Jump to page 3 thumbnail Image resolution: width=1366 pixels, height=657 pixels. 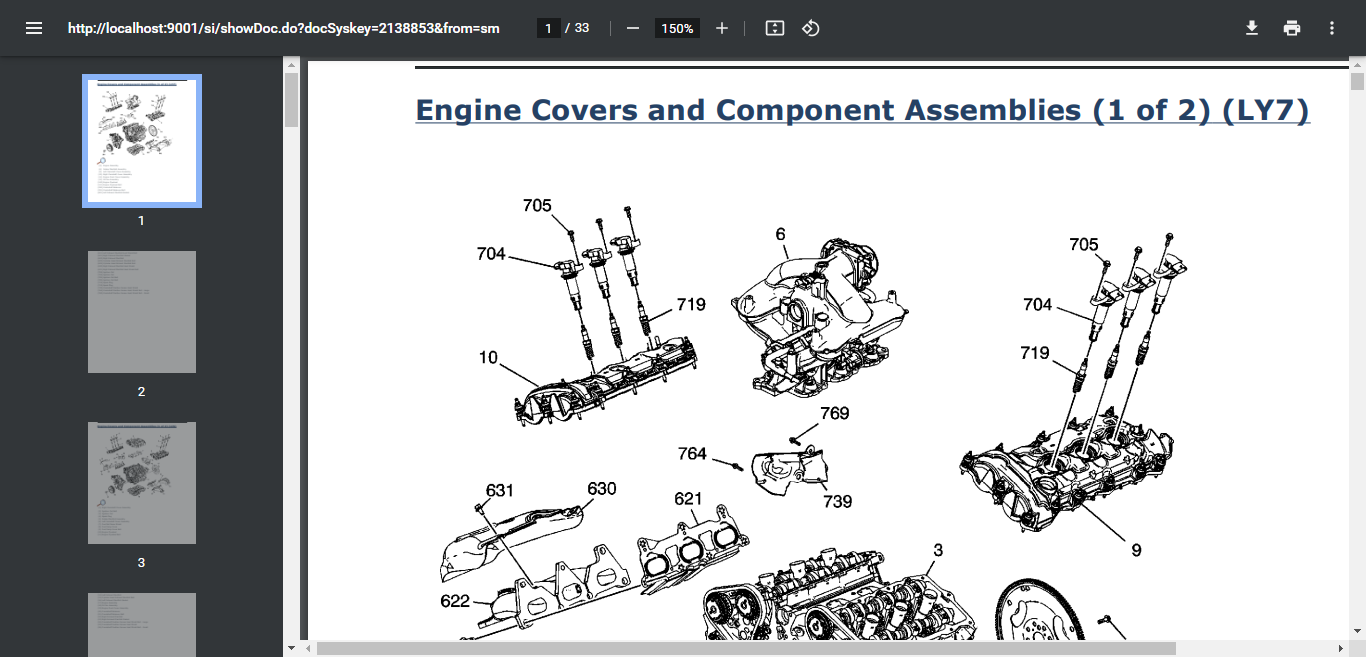(x=142, y=483)
